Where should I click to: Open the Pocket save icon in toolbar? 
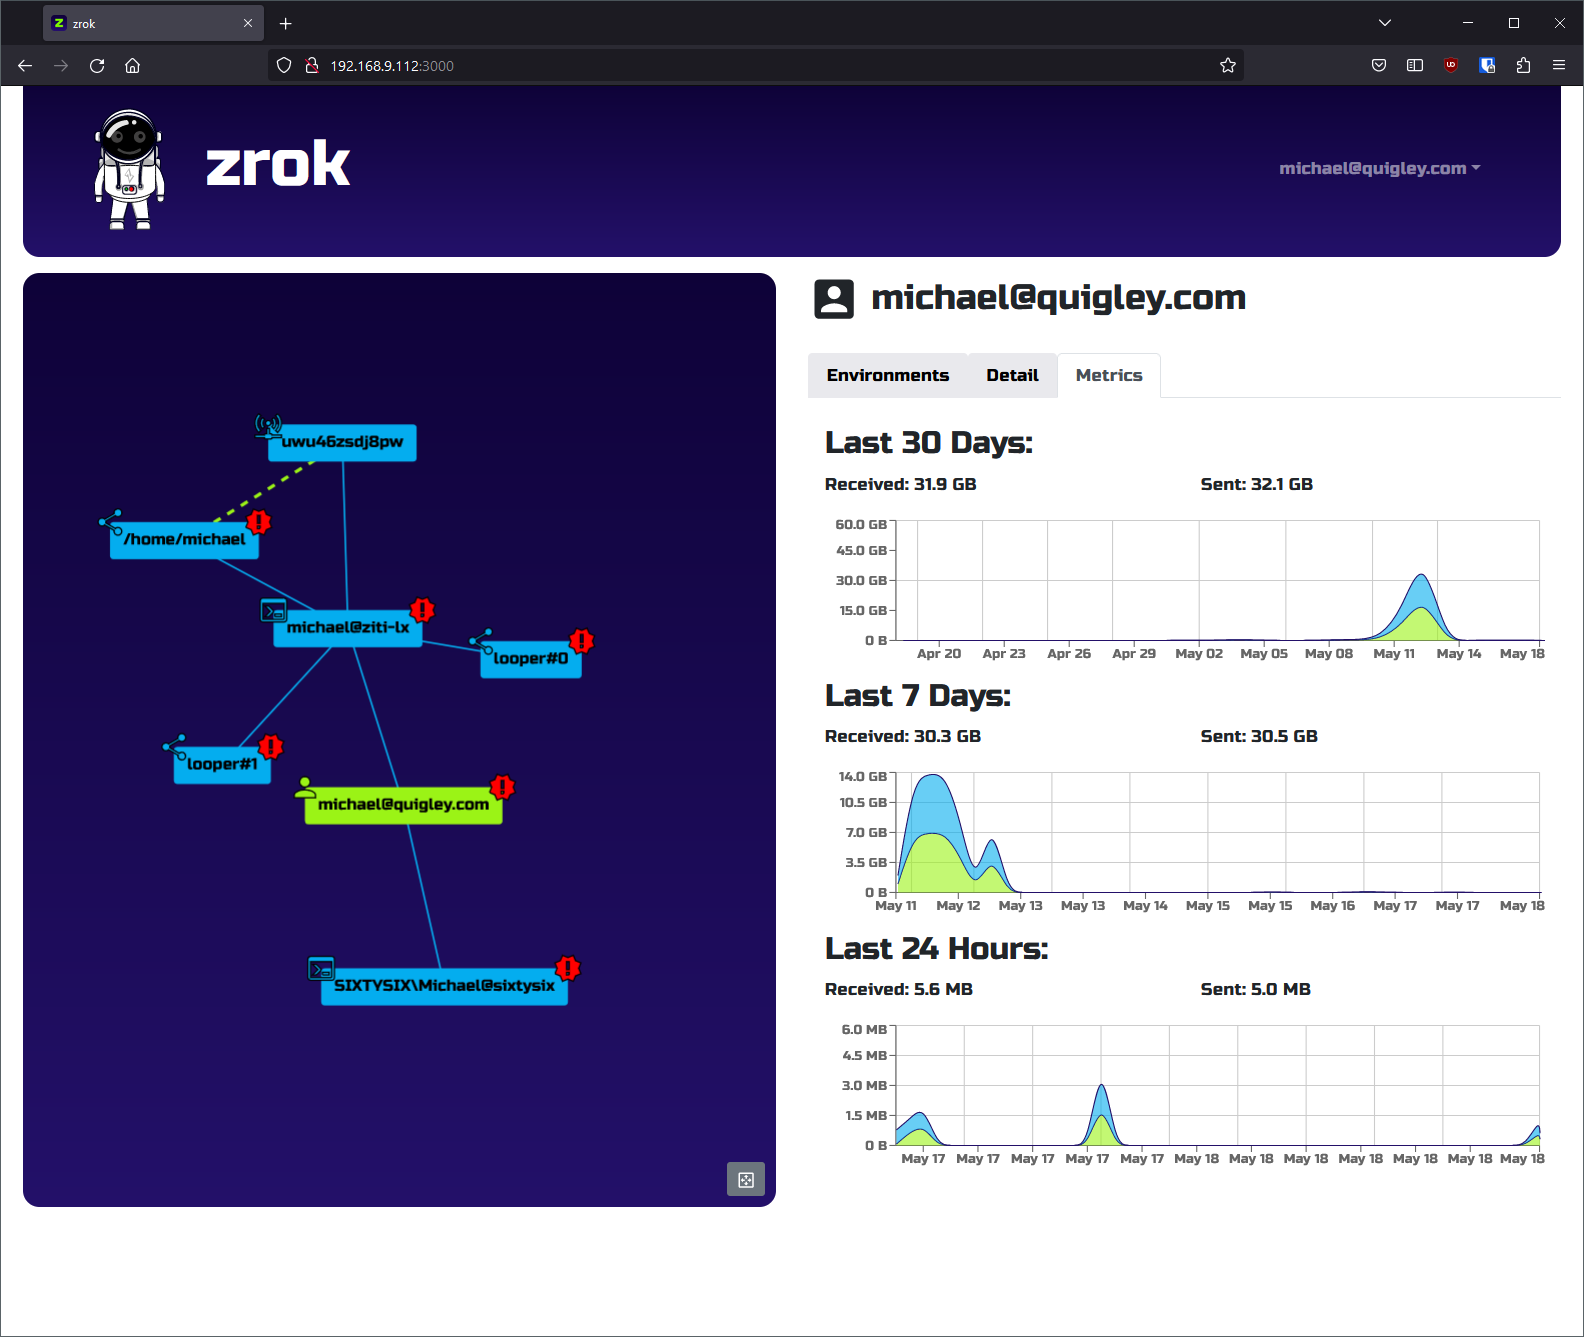1379,66
